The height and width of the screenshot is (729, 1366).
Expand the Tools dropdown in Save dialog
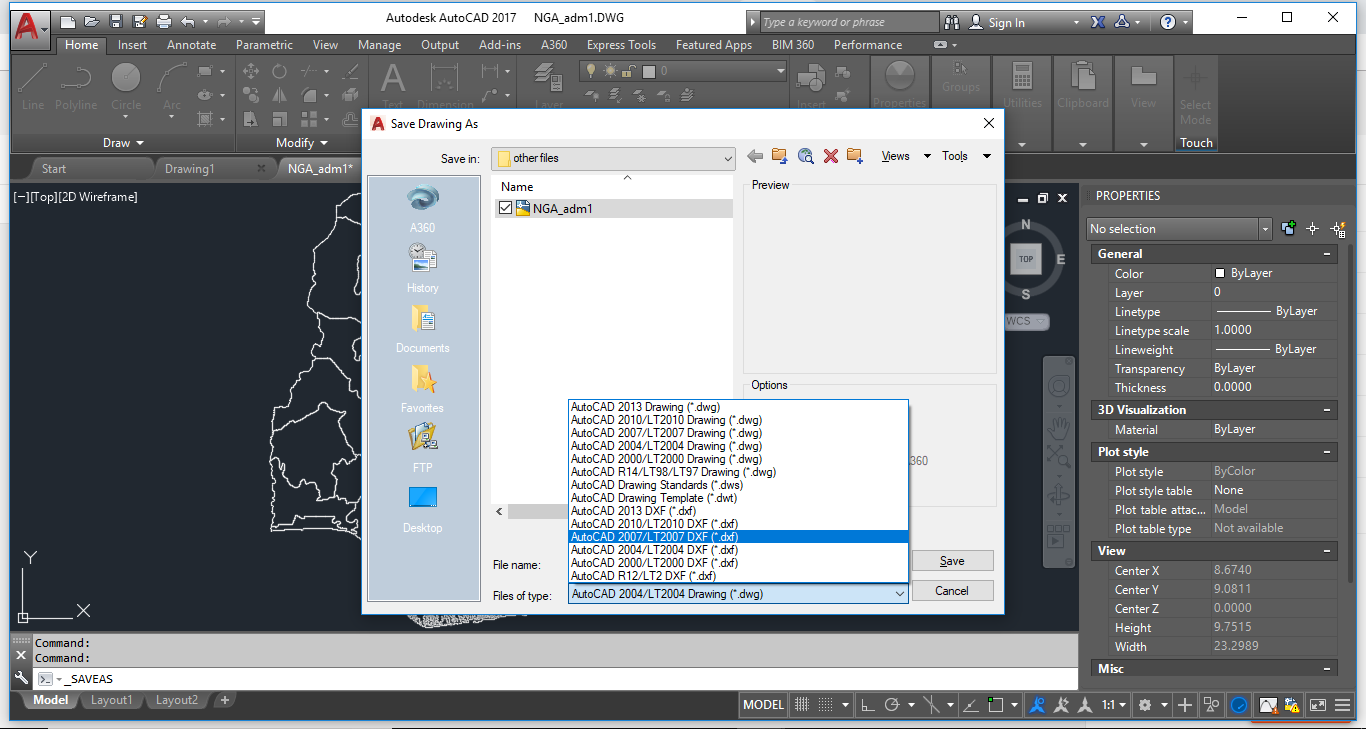pos(954,156)
